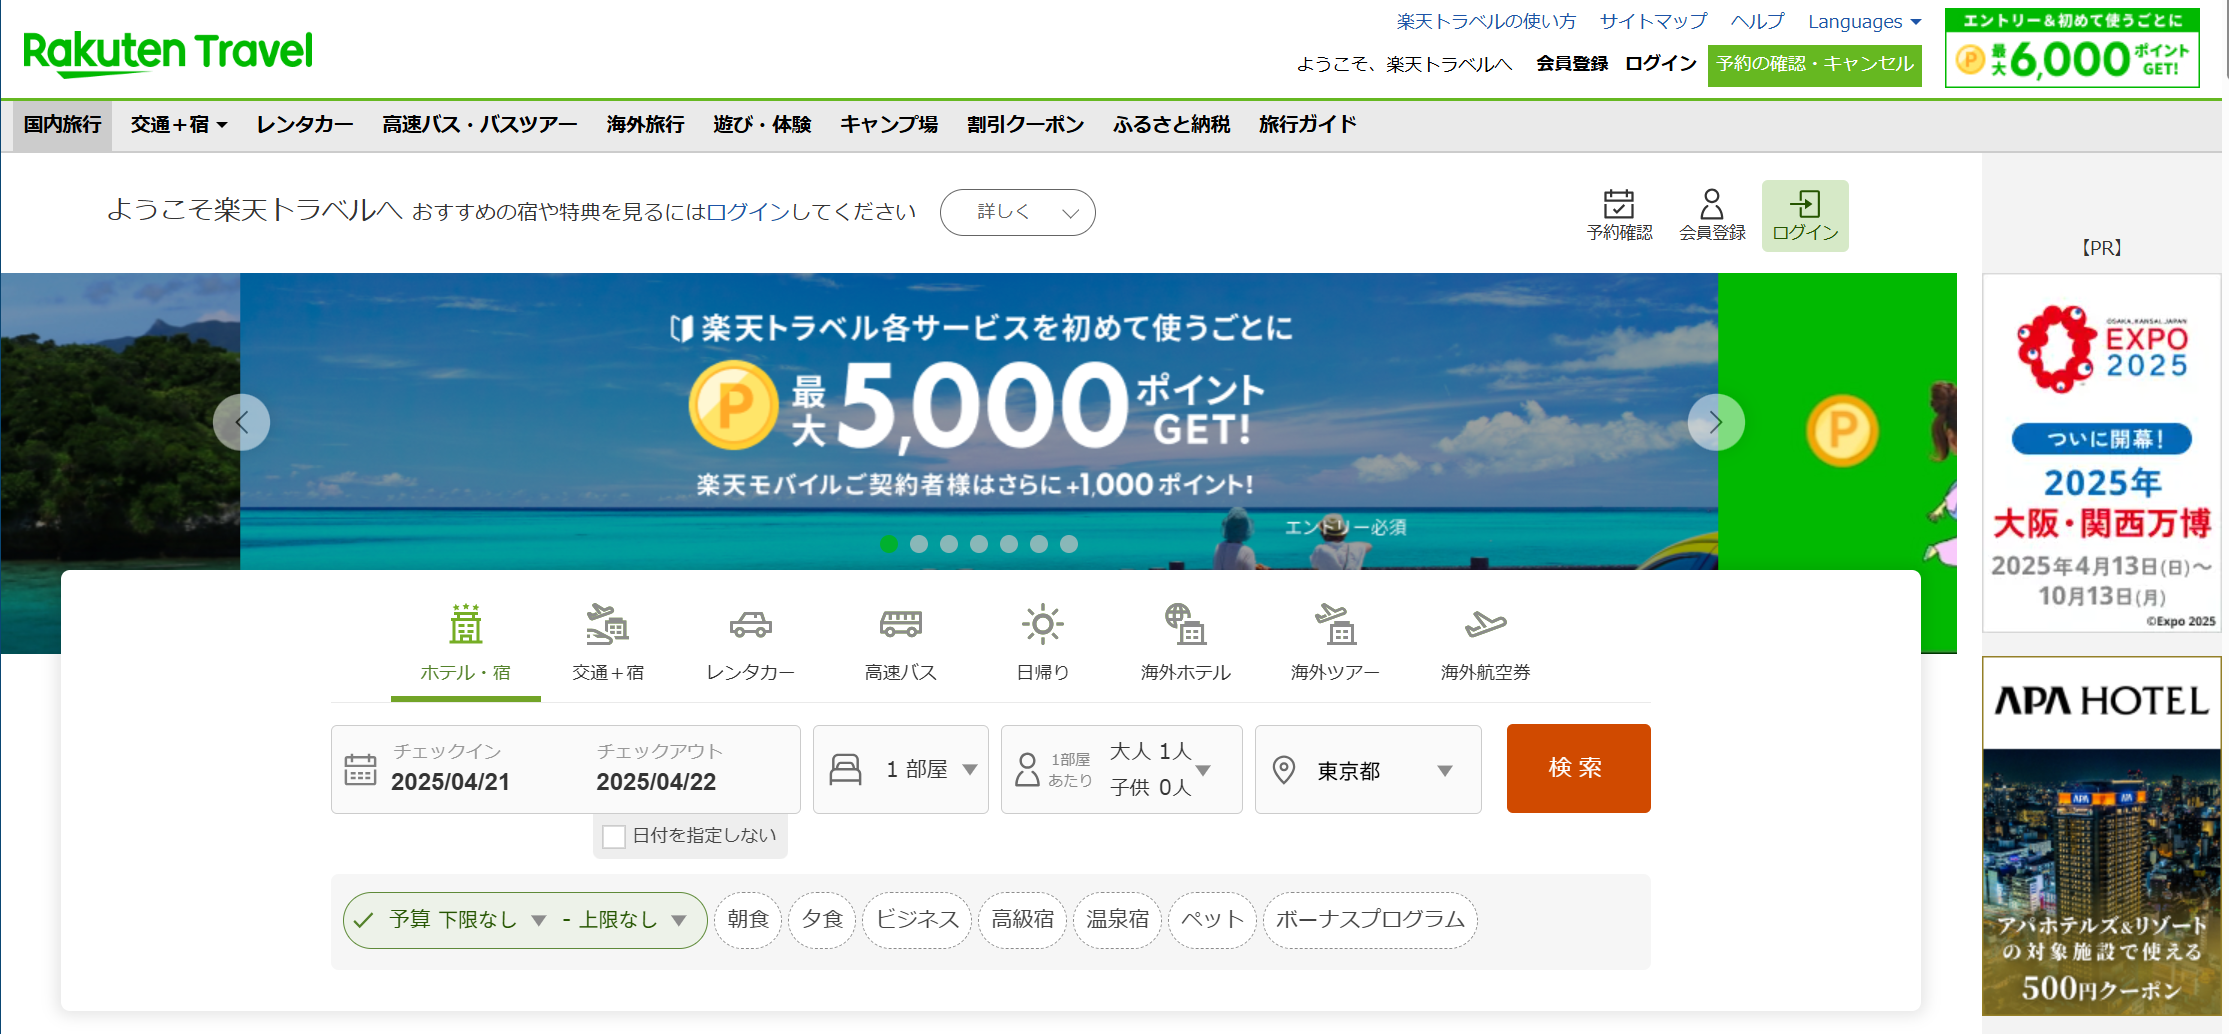Viewport: 2229px width, 1034px height.
Task: Open the 遊び・体験 menu item
Action: coord(762,125)
